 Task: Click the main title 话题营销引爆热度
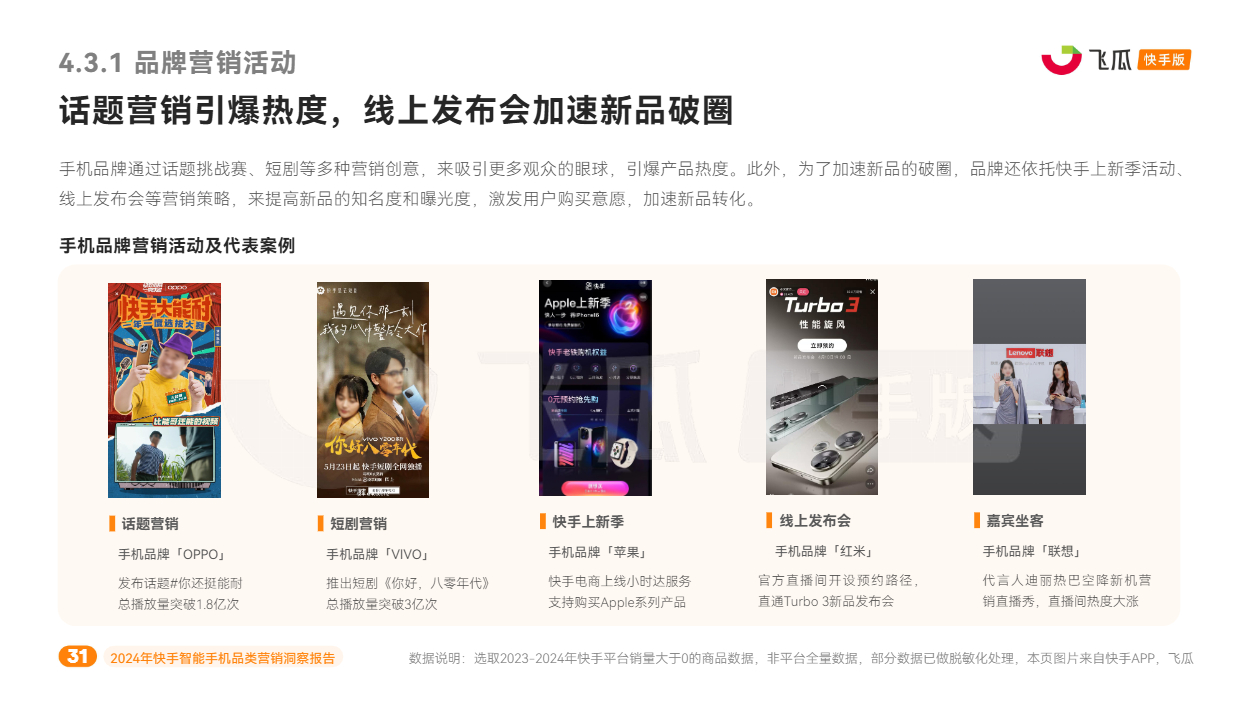[193, 110]
